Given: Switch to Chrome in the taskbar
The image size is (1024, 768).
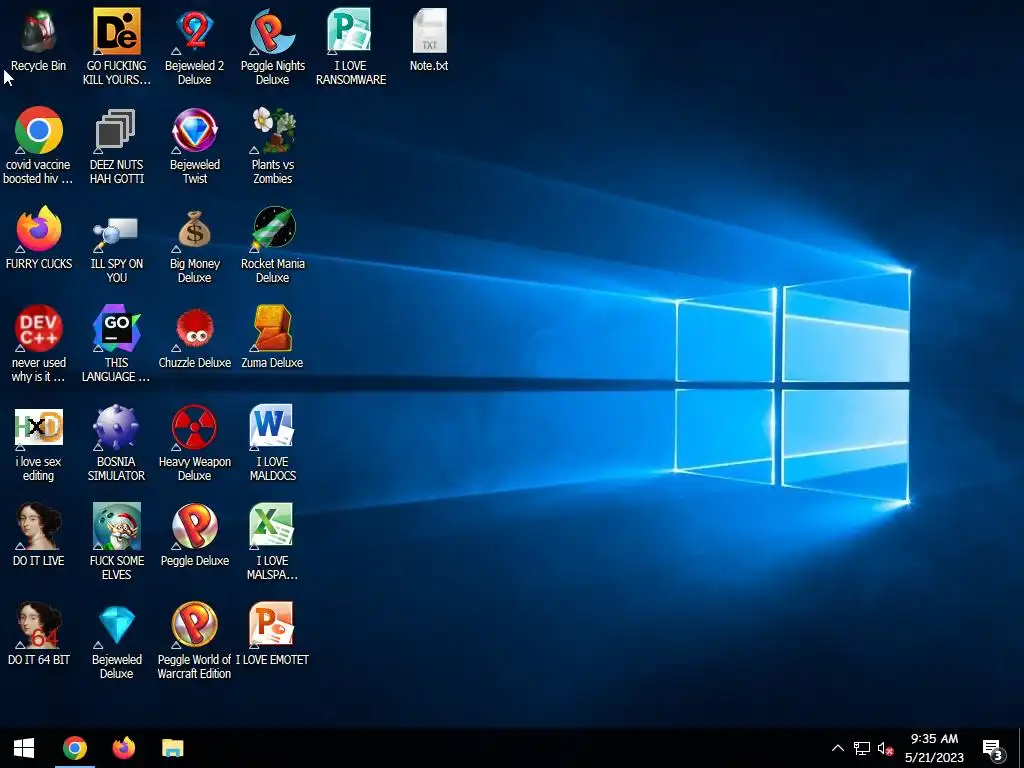Looking at the screenshot, I should 75,748.
